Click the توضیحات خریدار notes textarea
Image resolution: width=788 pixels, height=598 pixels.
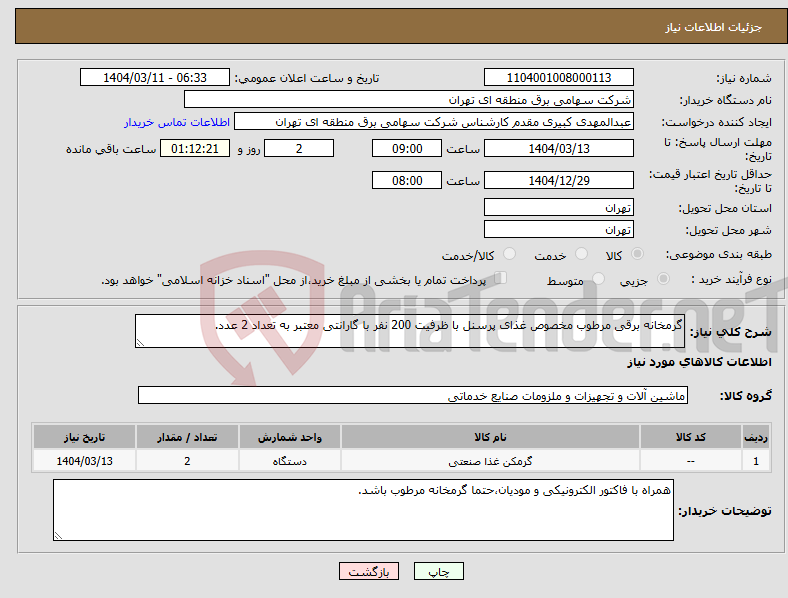363,510
